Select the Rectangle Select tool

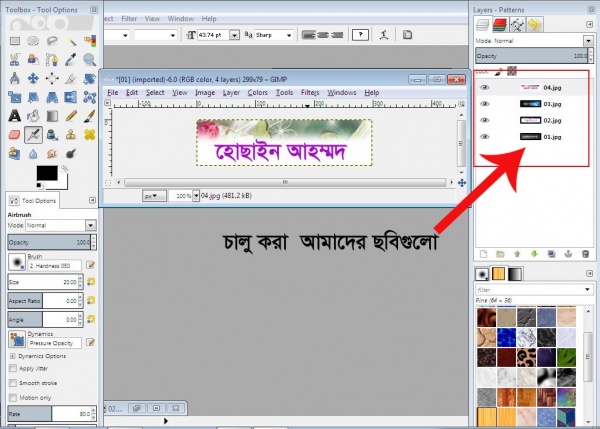[x=15, y=41]
